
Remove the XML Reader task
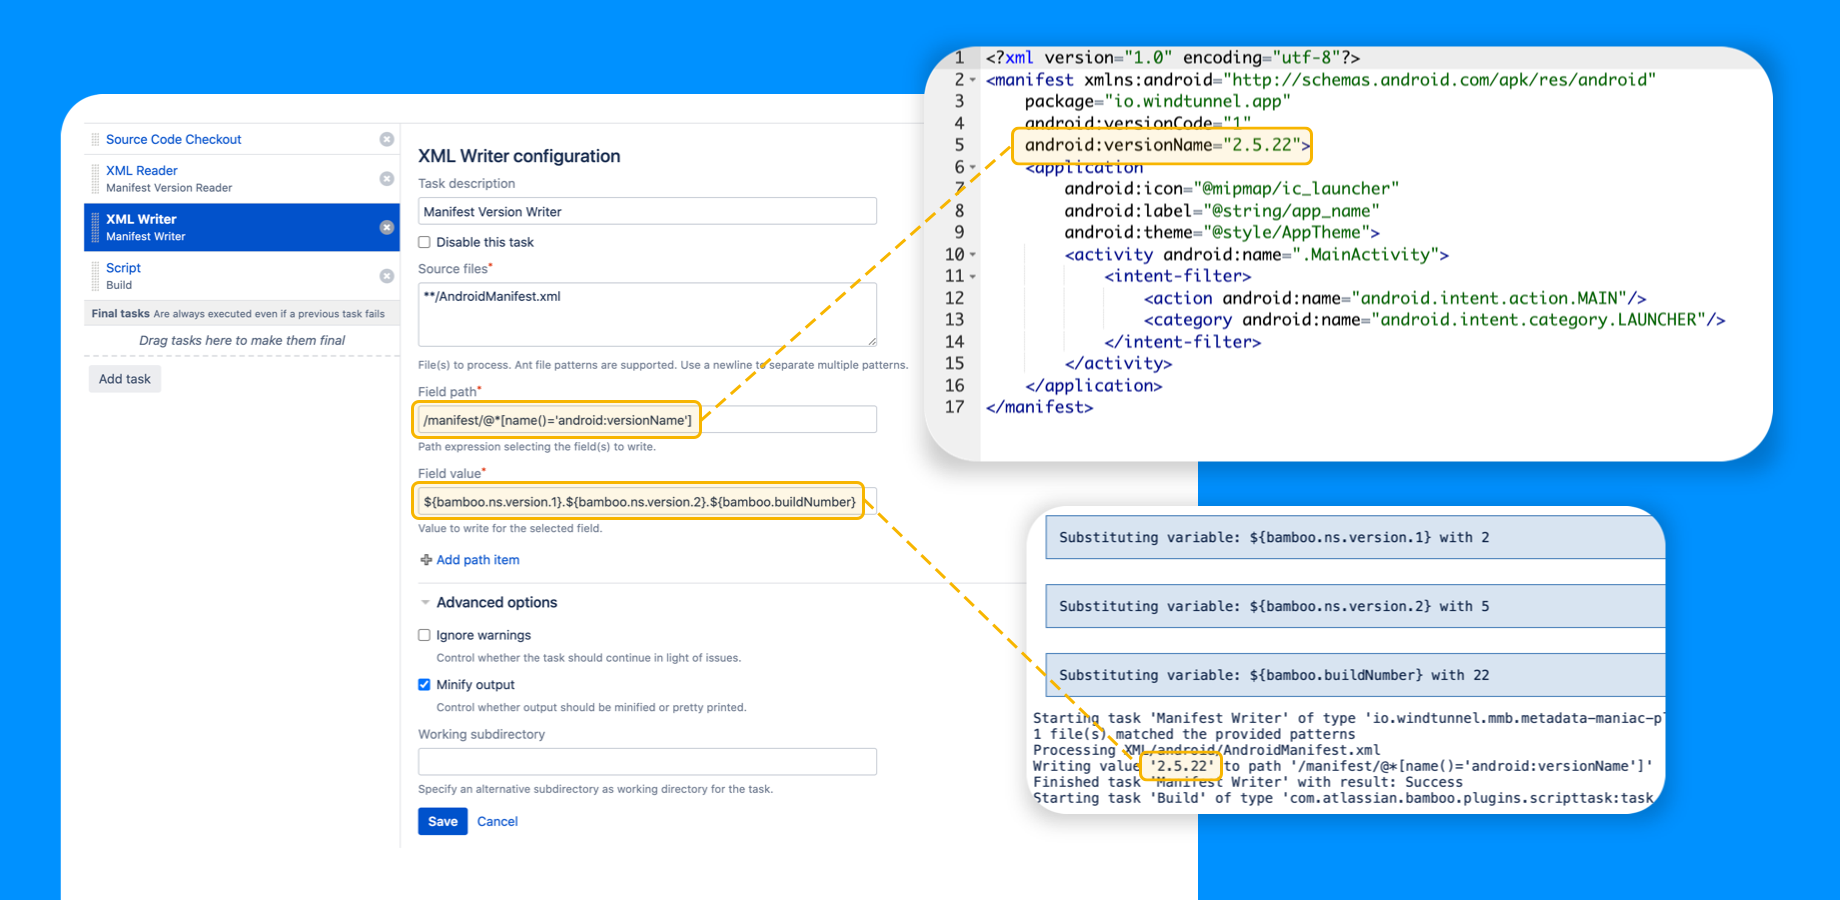(x=387, y=178)
